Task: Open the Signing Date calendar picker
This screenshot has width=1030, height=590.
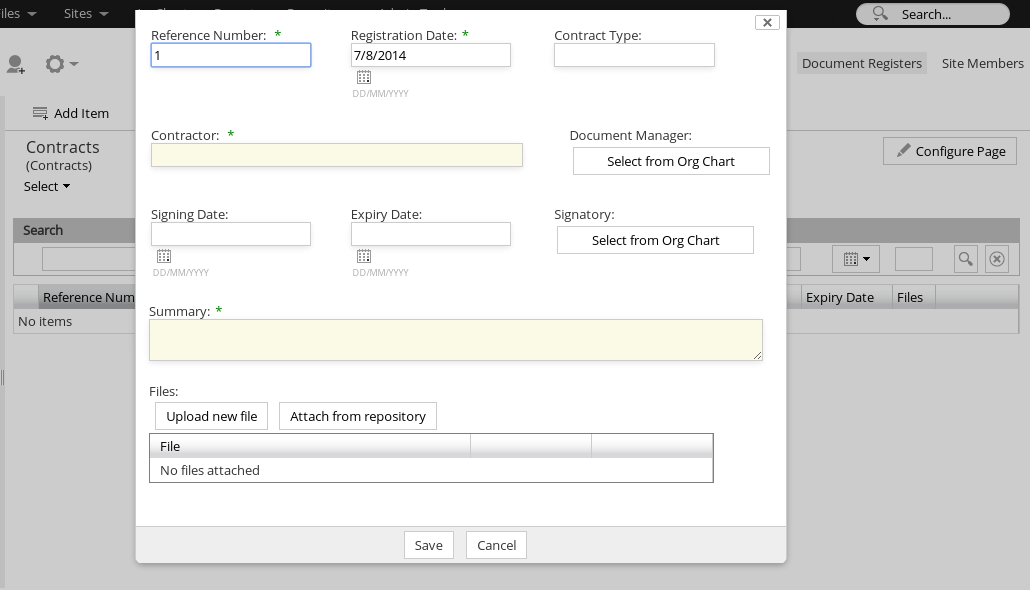Action: click(x=164, y=257)
